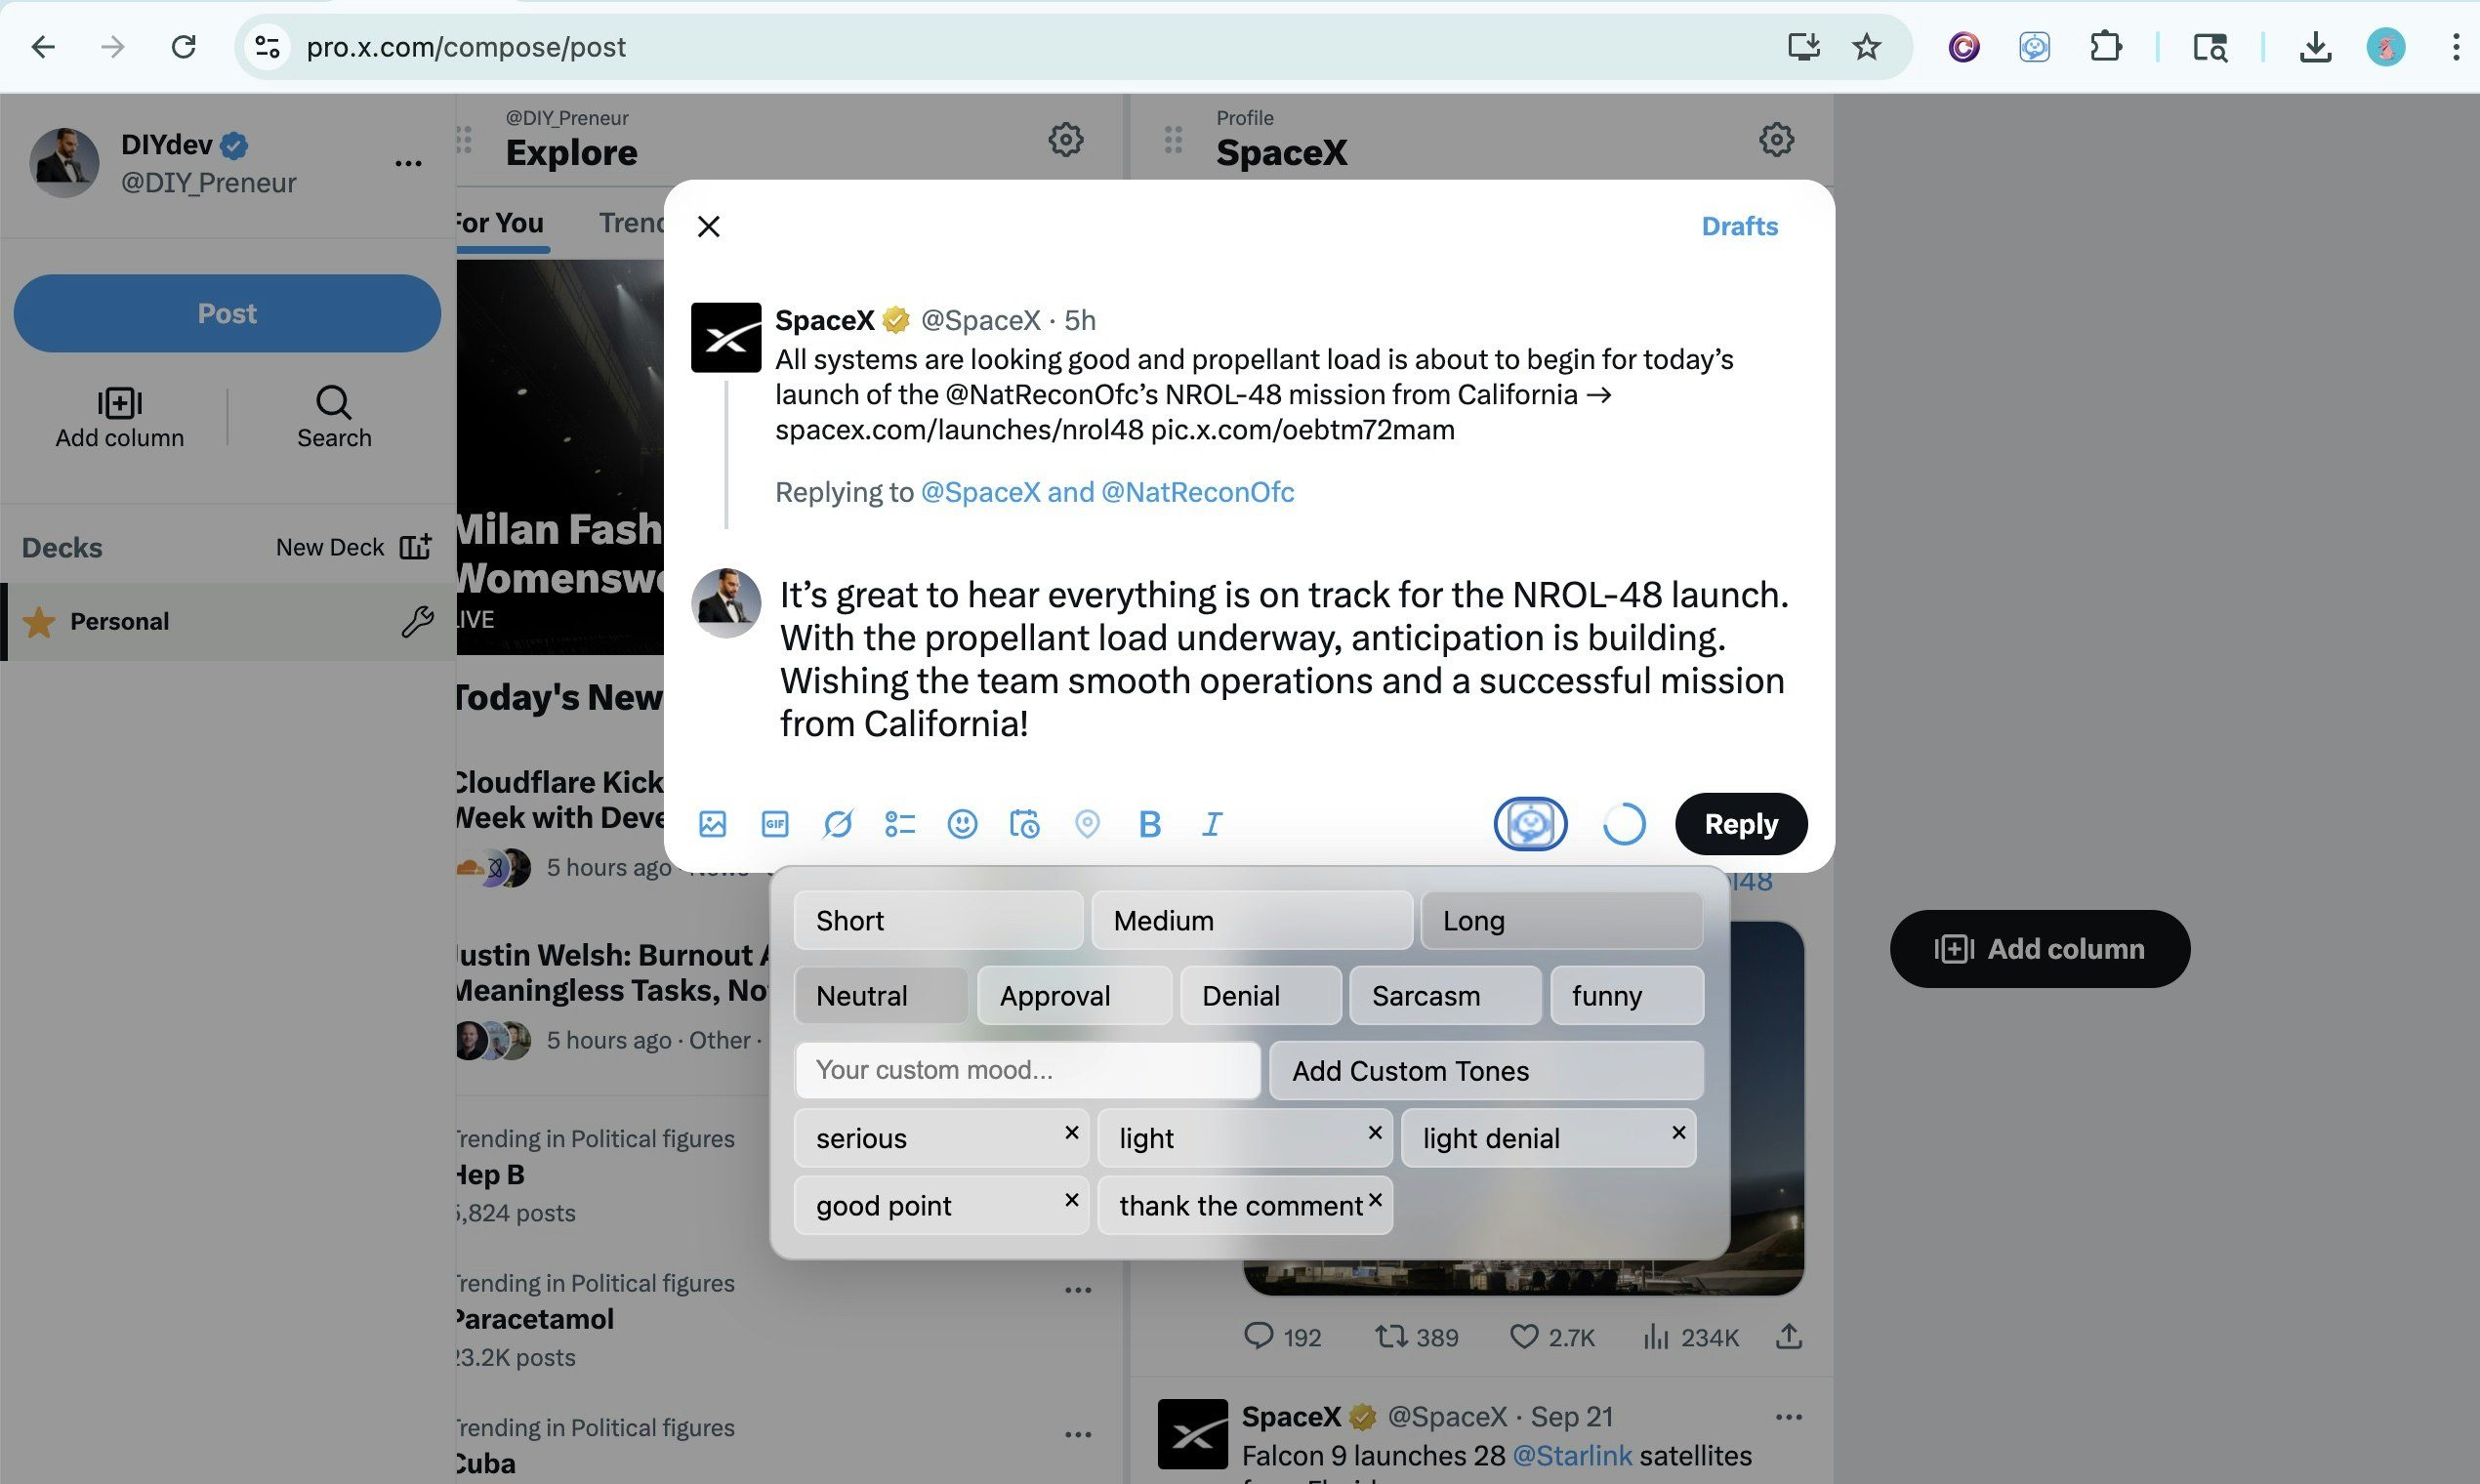Insert a poll with the list icon

tap(900, 824)
